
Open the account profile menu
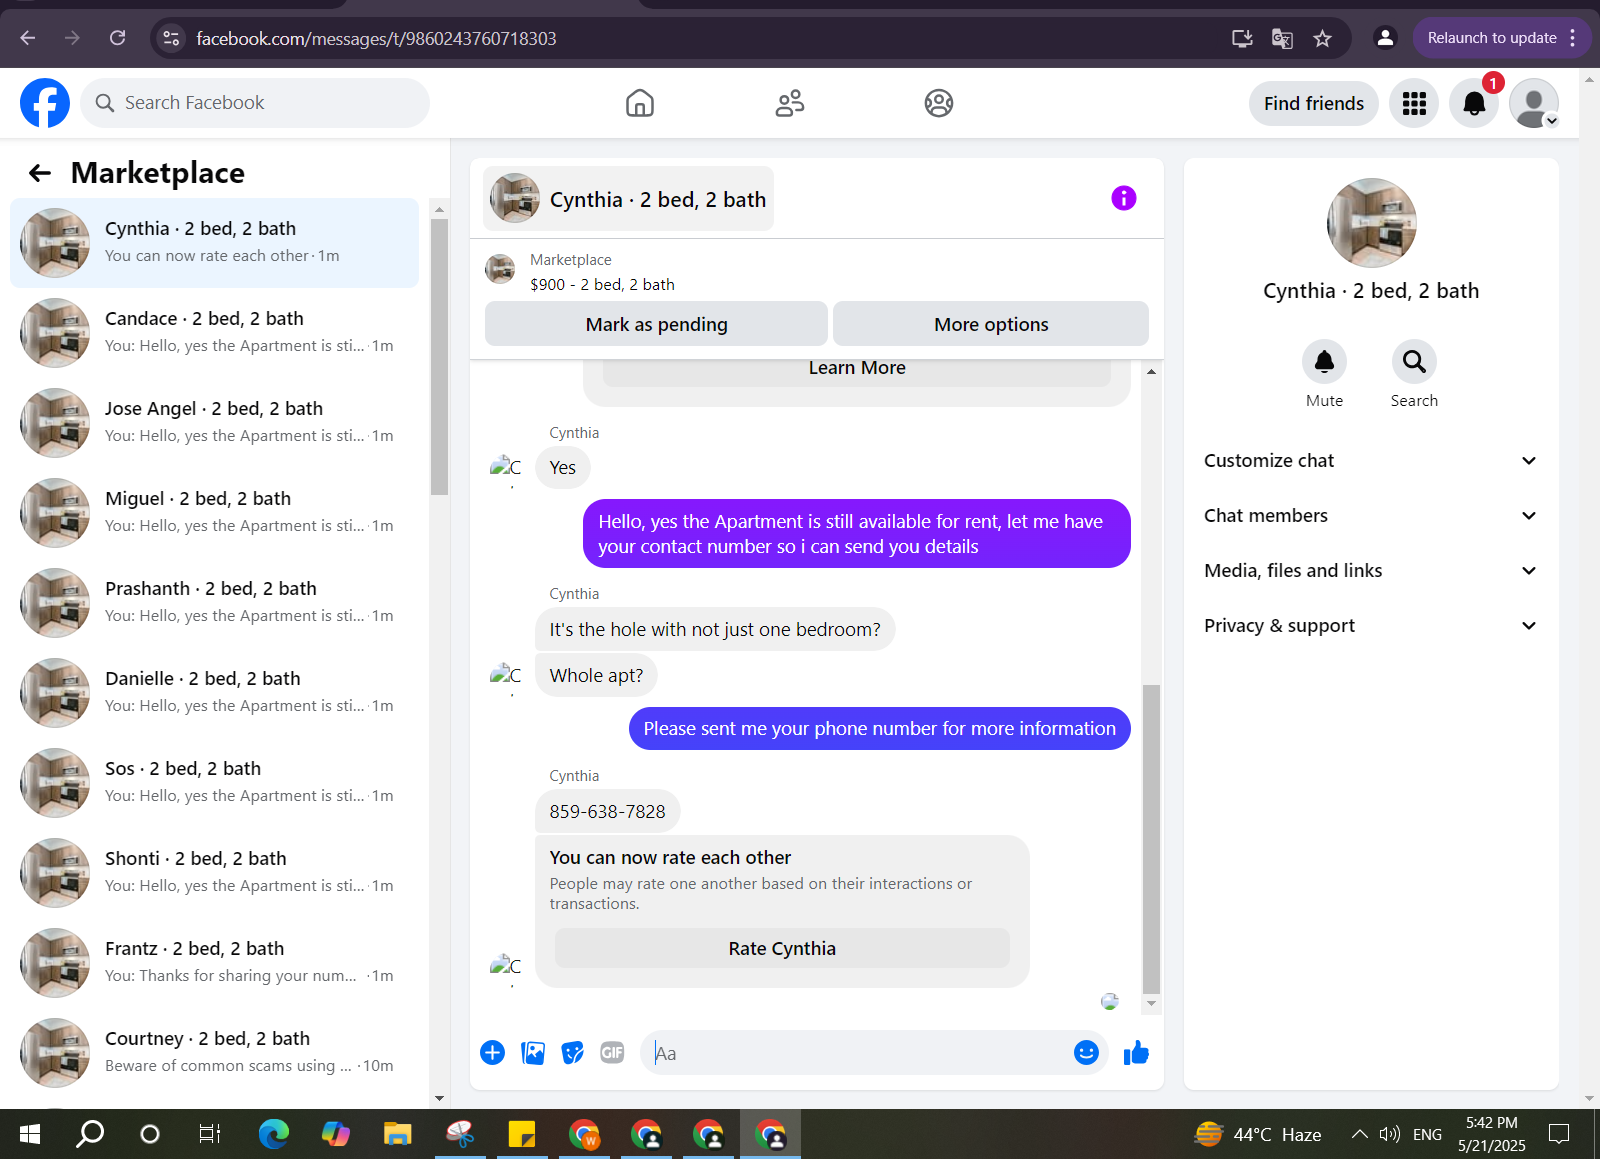1534,103
